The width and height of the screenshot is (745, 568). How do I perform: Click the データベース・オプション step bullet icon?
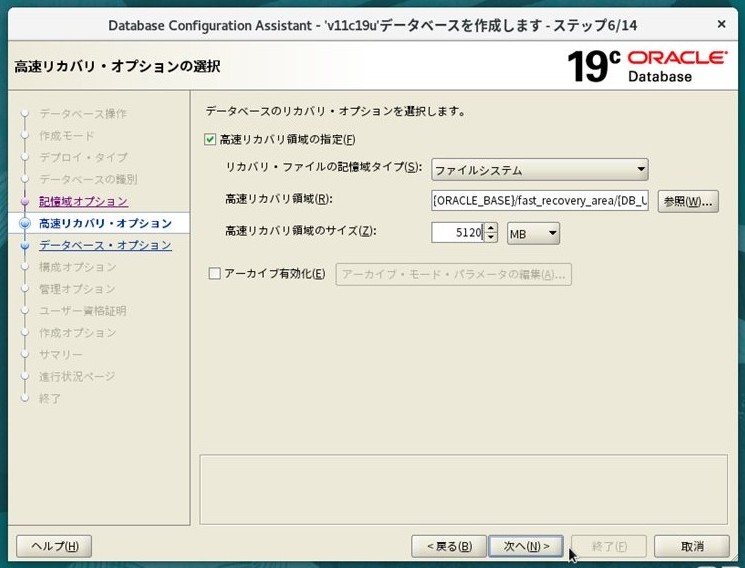click(x=25, y=245)
